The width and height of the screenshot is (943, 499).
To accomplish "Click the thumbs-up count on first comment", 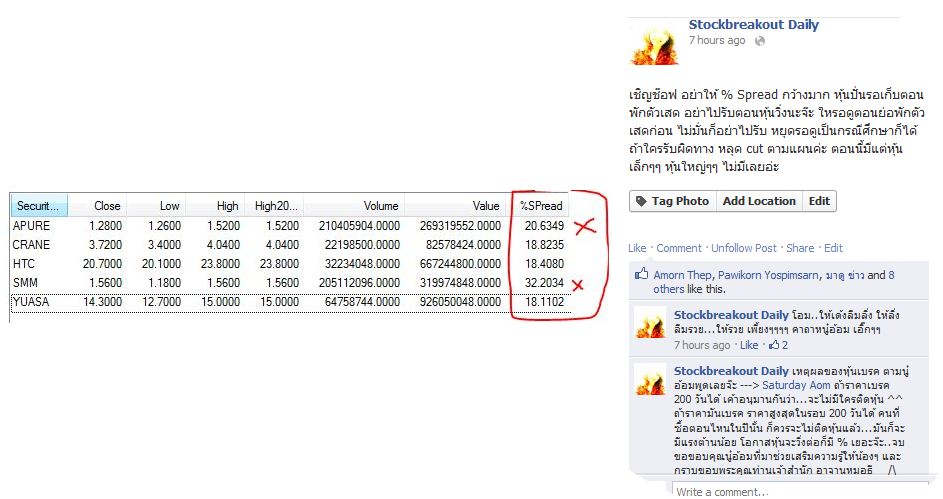I will coord(777,345).
